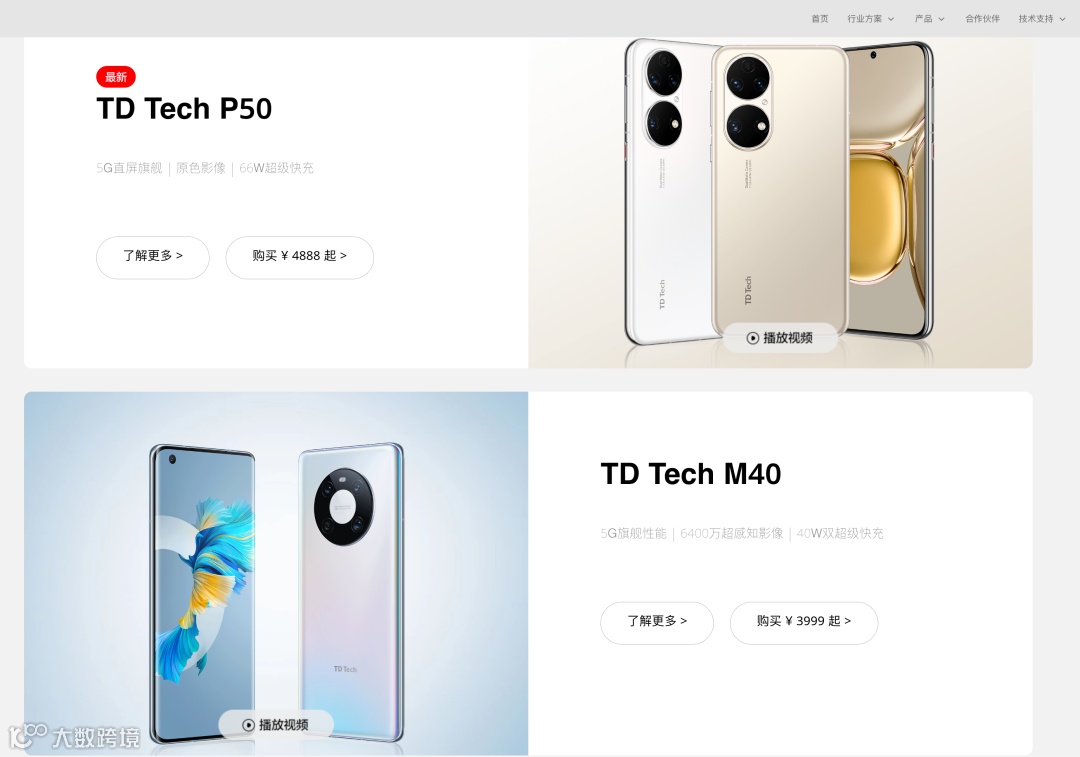Open 合作伙伴 in the top navigation
The height and width of the screenshot is (757, 1080).
click(x=982, y=19)
